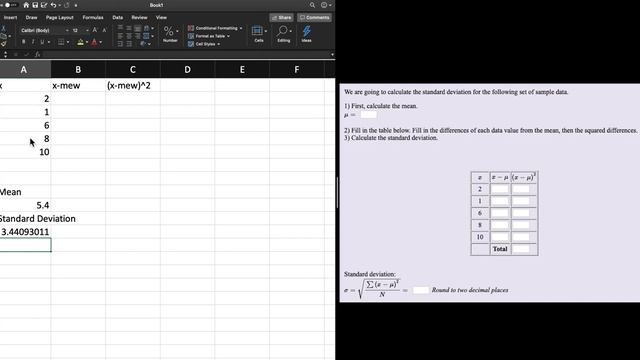
Task: Click the Middle Align icon
Action: (129, 28)
